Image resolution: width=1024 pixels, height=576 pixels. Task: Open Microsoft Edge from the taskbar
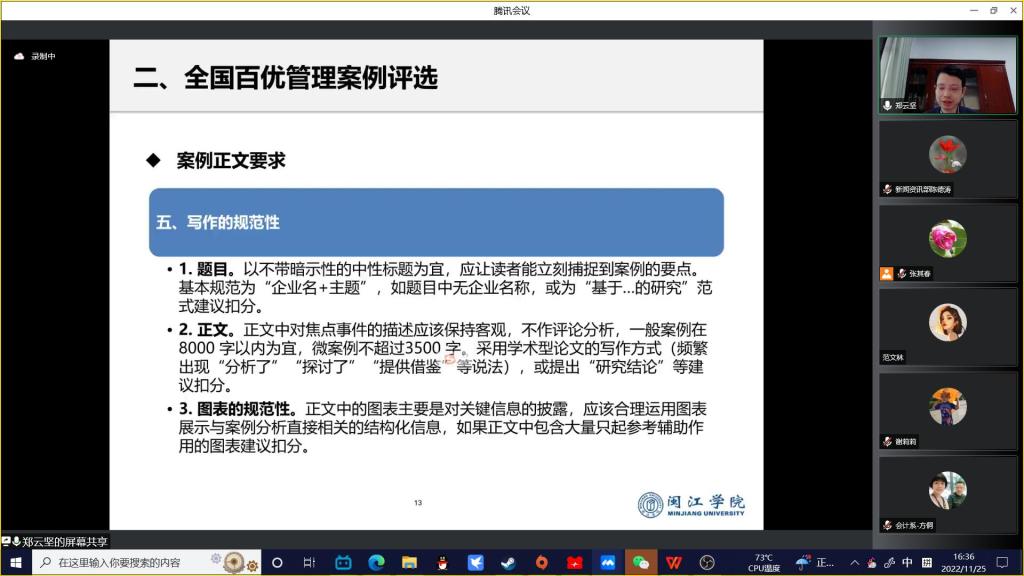coord(376,562)
